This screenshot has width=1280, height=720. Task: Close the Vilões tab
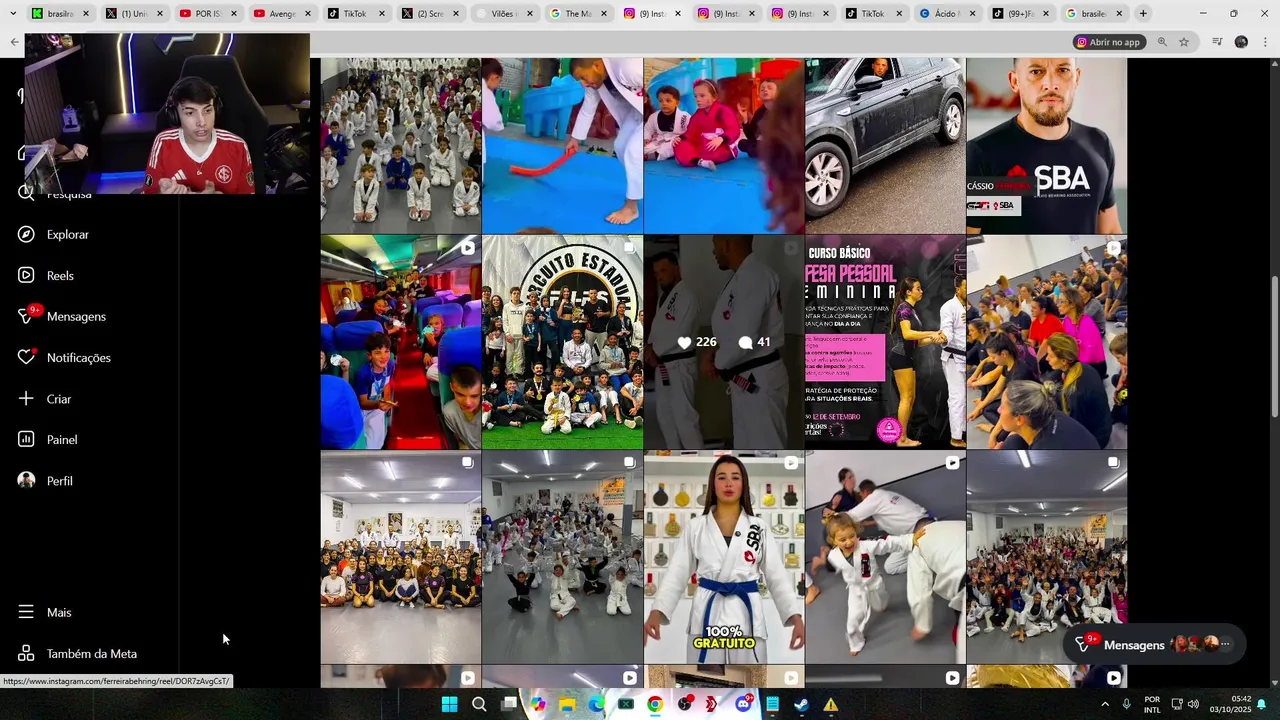pyautogui.click(x=530, y=14)
